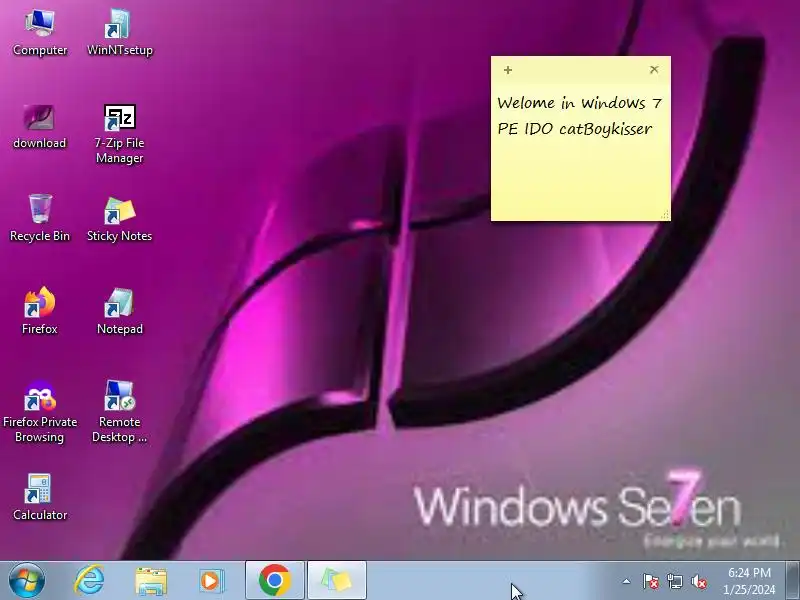This screenshot has width=800, height=600.
Task: Show hidden system tray icons
Action: coord(627,581)
